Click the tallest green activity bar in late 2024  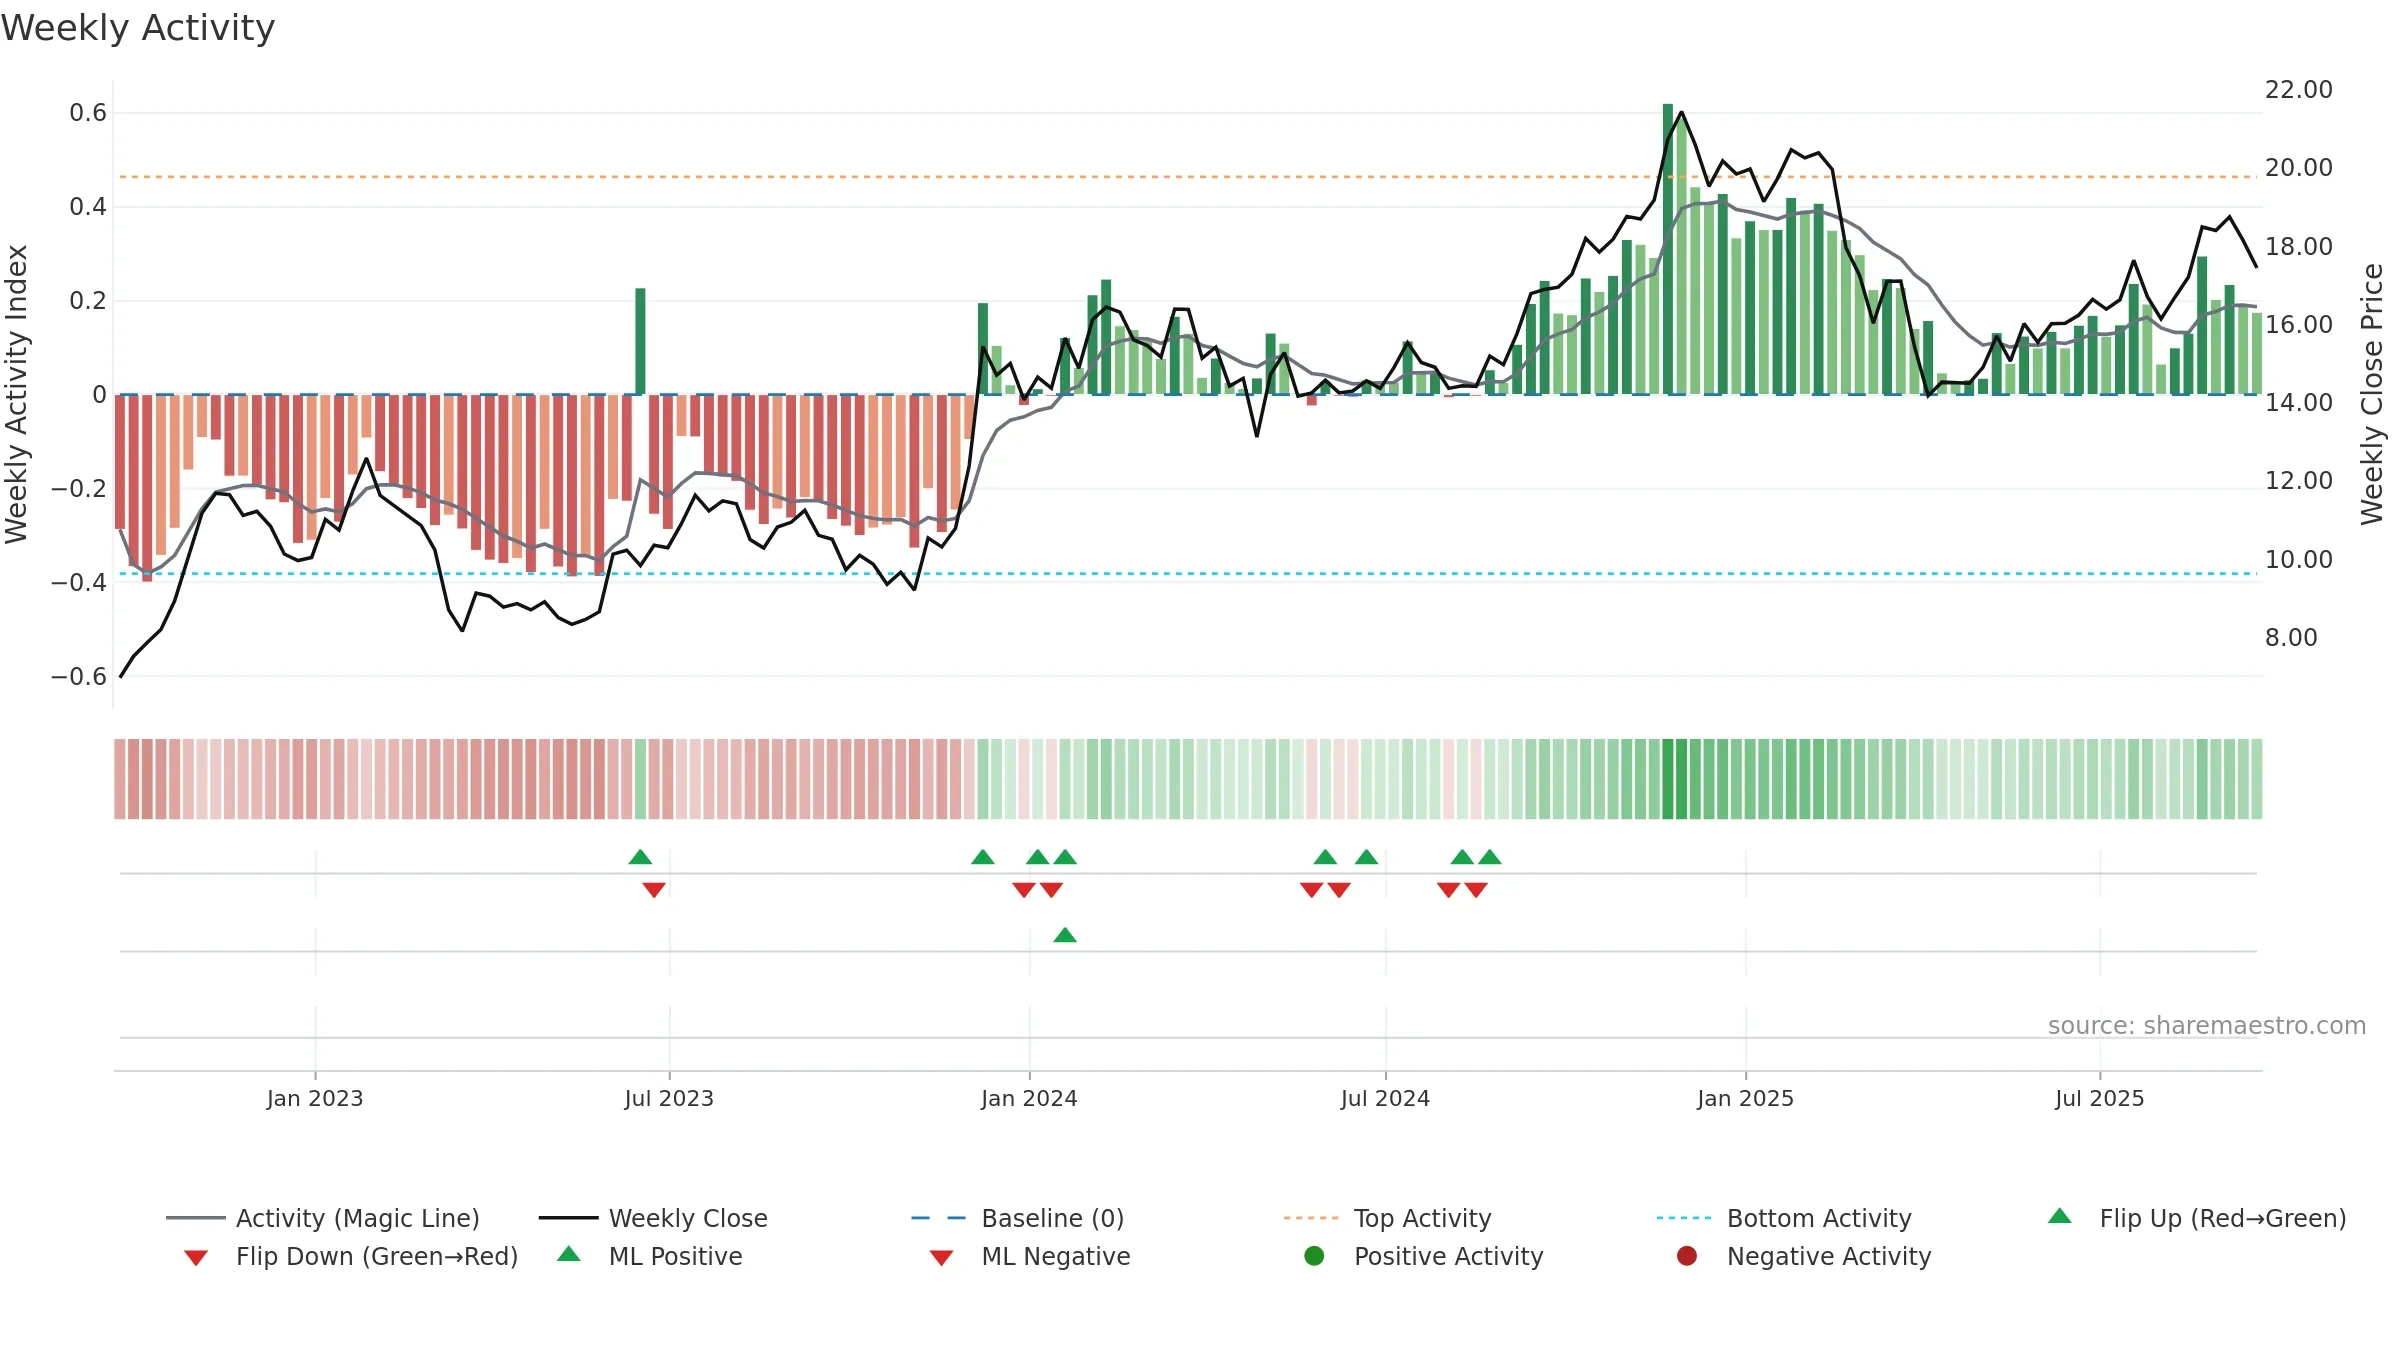pyautogui.click(x=1668, y=249)
